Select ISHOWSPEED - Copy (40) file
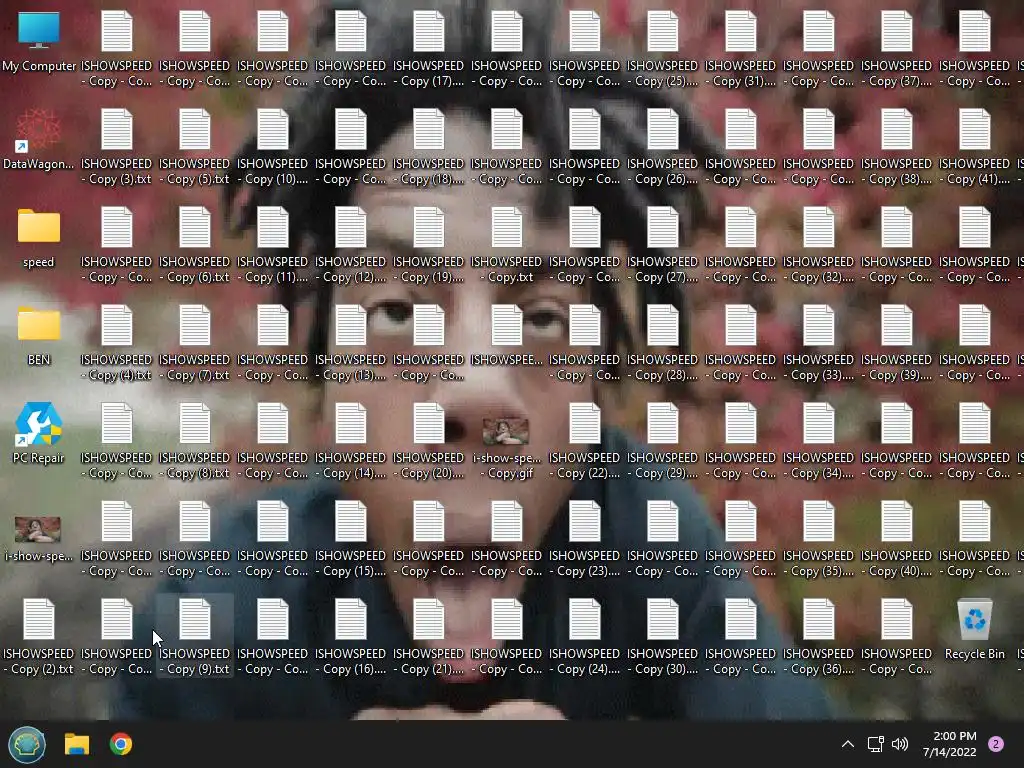 896,539
